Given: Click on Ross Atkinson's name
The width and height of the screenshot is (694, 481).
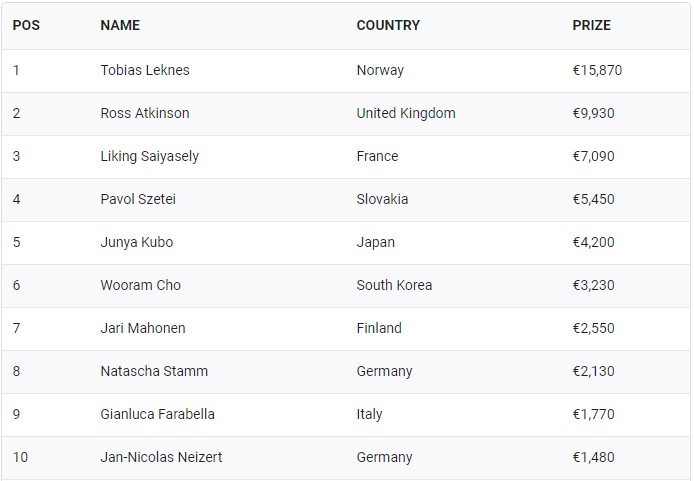Looking at the screenshot, I should coord(145,114).
